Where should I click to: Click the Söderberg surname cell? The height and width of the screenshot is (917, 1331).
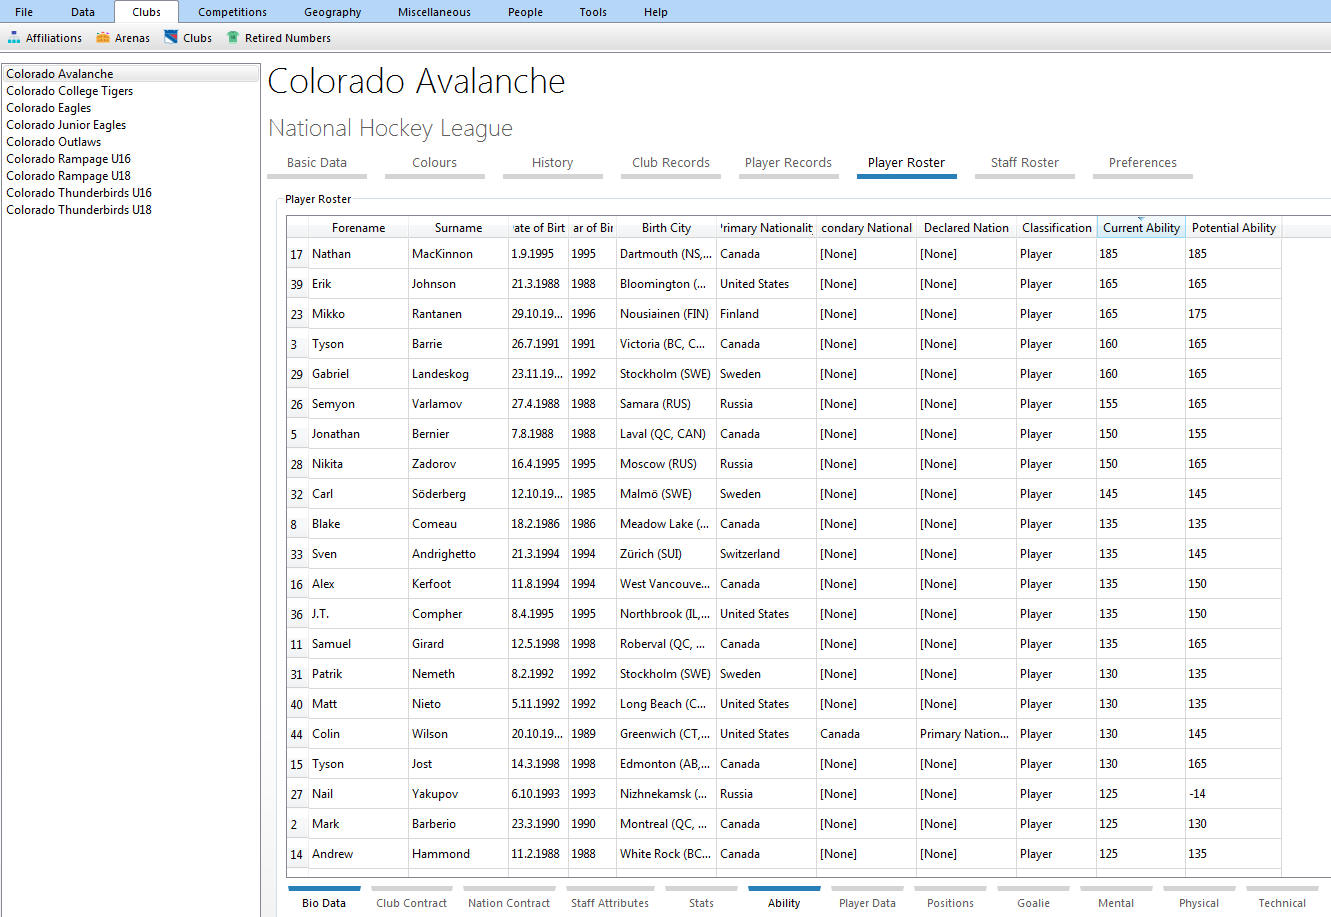pos(458,494)
